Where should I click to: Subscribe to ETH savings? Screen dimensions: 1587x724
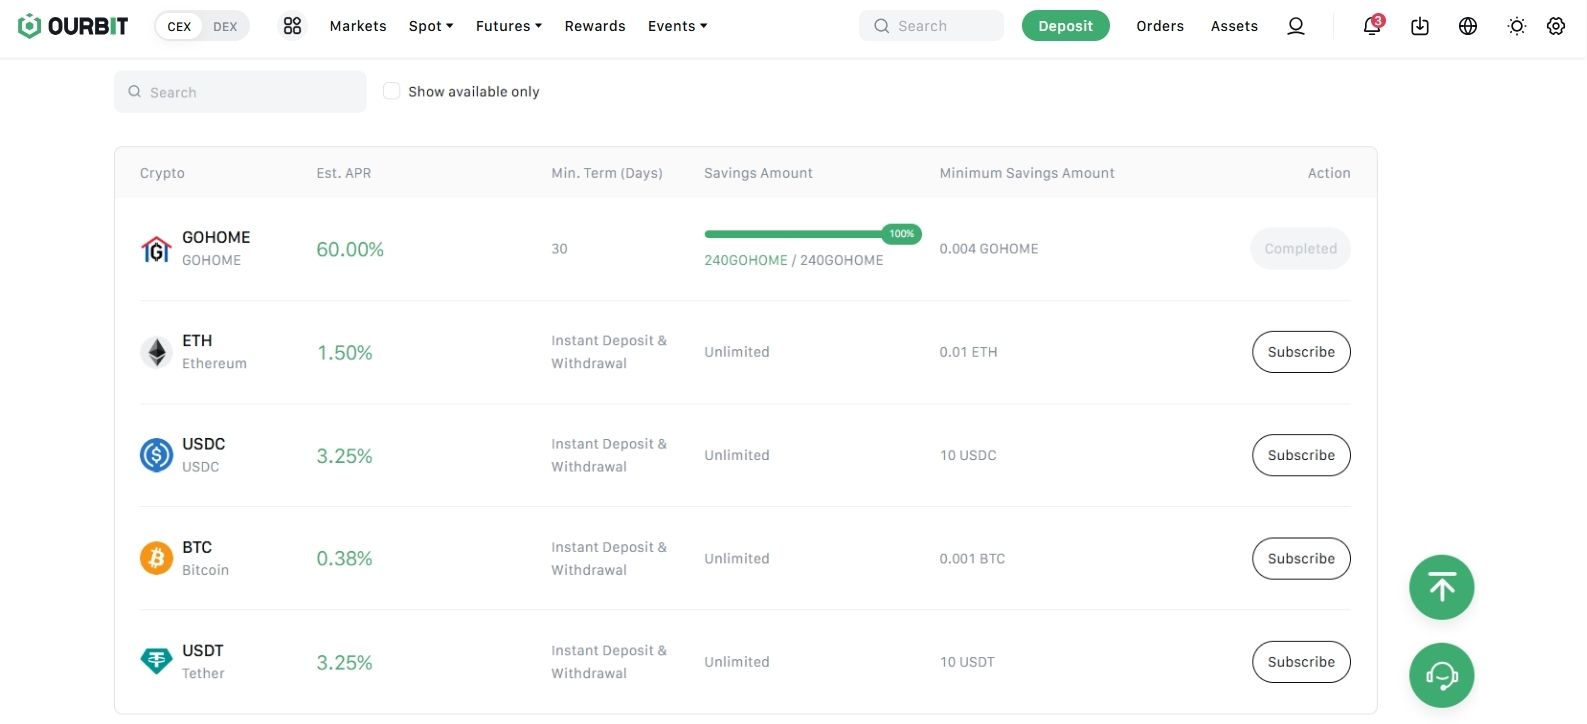click(1301, 352)
